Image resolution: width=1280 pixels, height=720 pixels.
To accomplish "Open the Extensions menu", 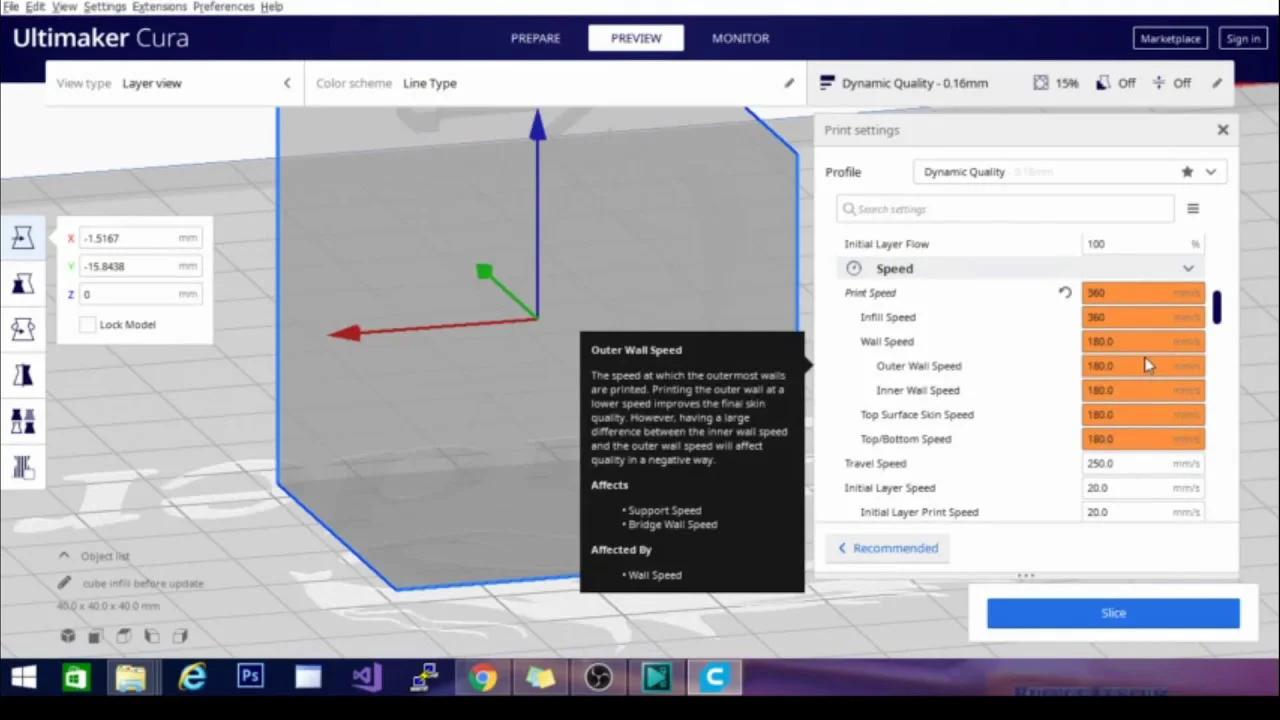I will [x=159, y=7].
